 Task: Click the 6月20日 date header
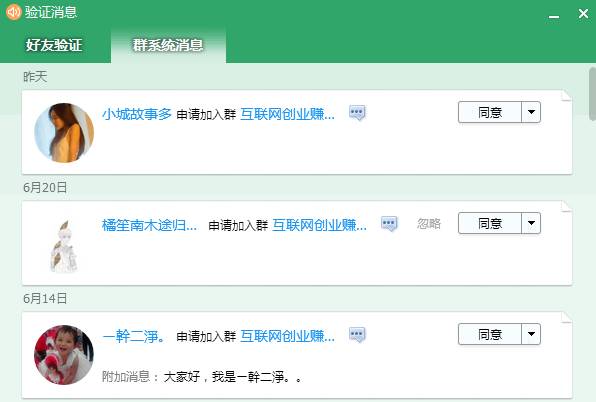(x=45, y=187)
